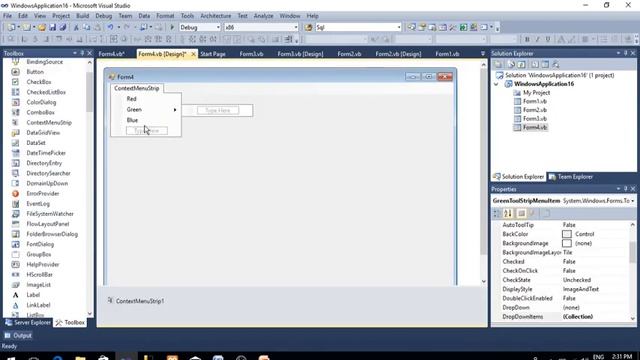Screen dimensions: 640x360
Task: Open the active document list dropdown
Action: (483, 53)
